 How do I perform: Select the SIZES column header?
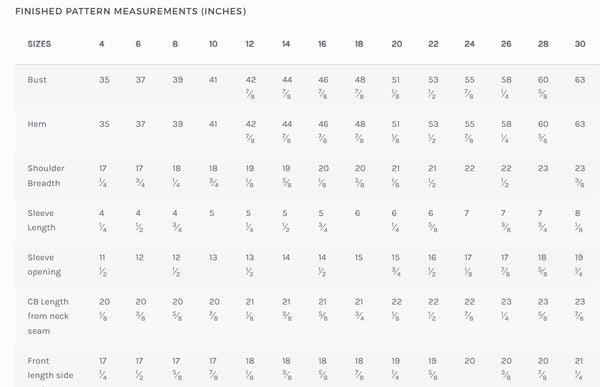[x=39, y=44]
